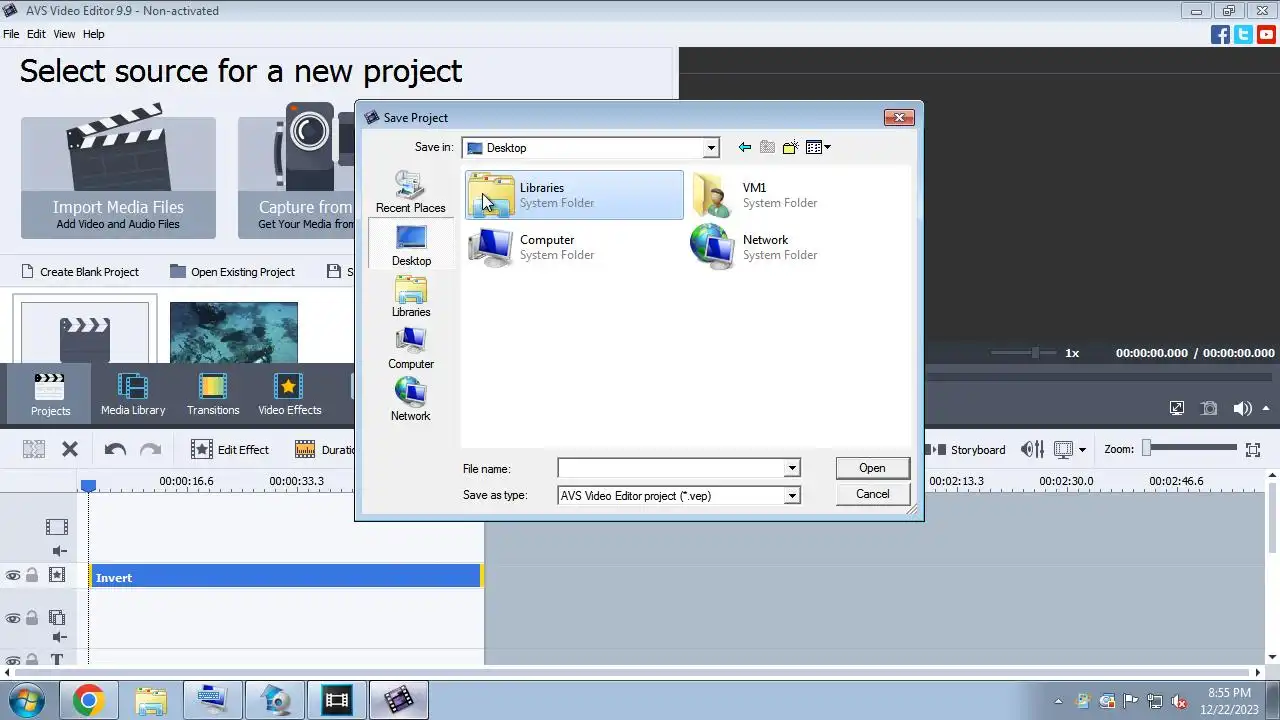Image resolution: width=1280 pixels, height=720 pixels.
Task: Switch to the Projects tab
Action: 50,394
